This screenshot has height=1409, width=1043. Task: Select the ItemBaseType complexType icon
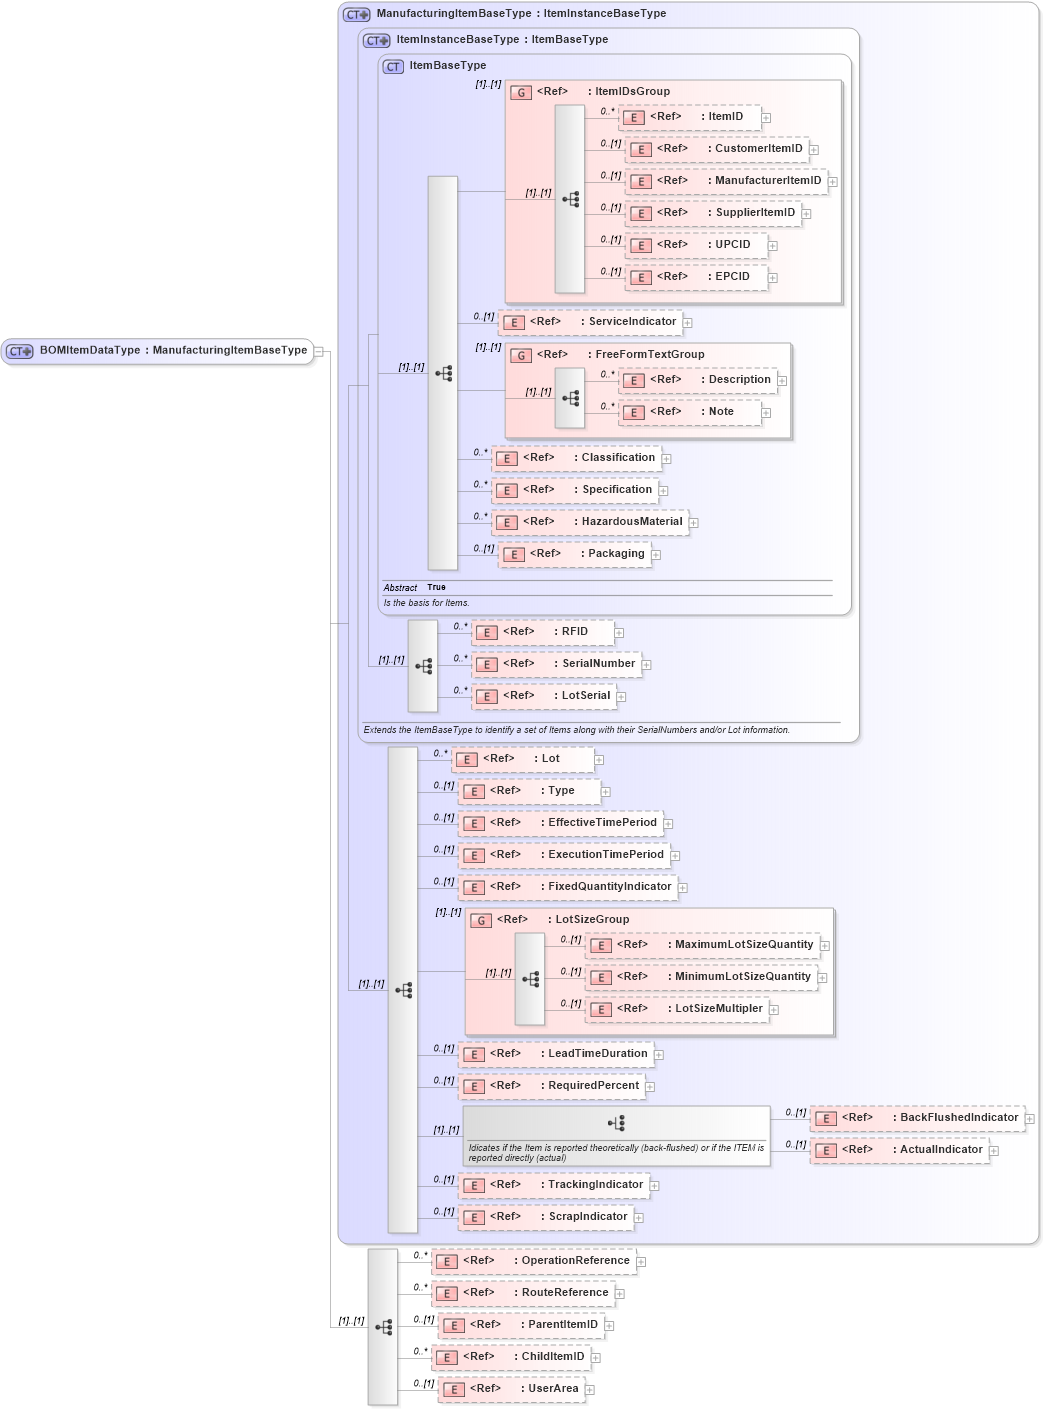point(392,65)
